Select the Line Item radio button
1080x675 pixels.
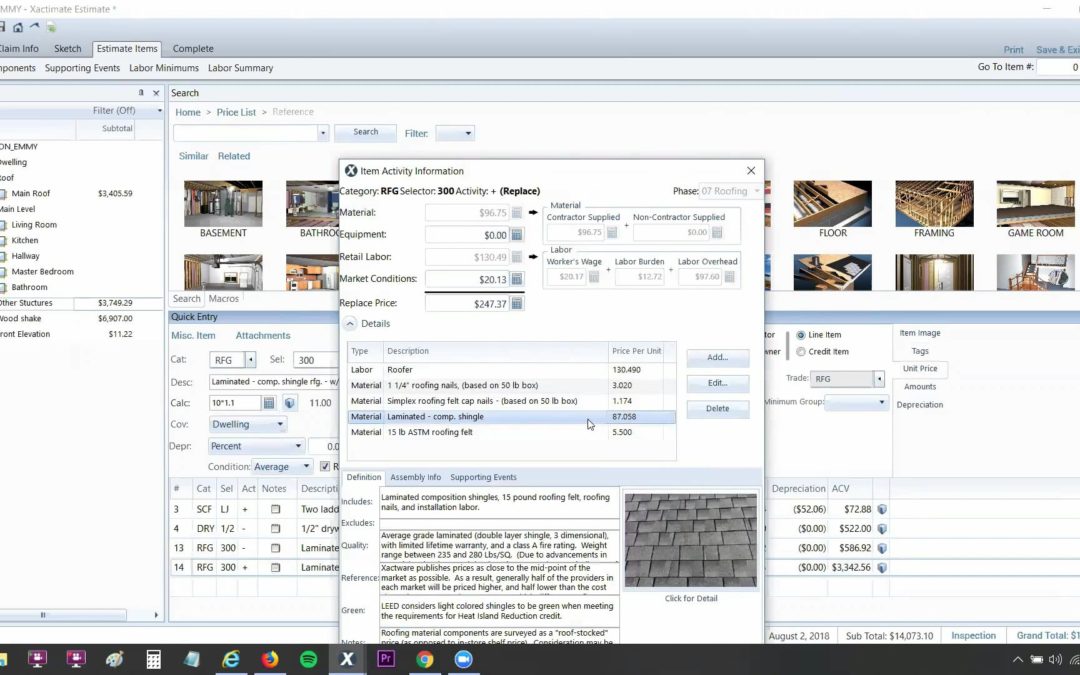tap(800, 335)
